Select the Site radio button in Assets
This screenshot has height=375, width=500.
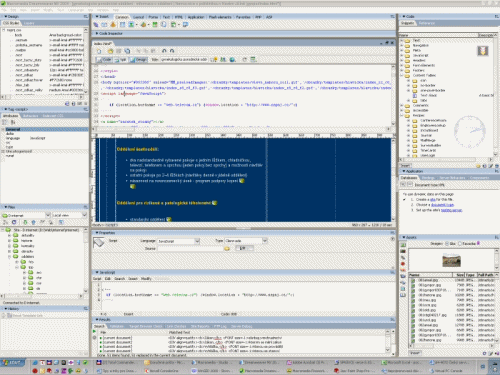click(x=447, y=244)
